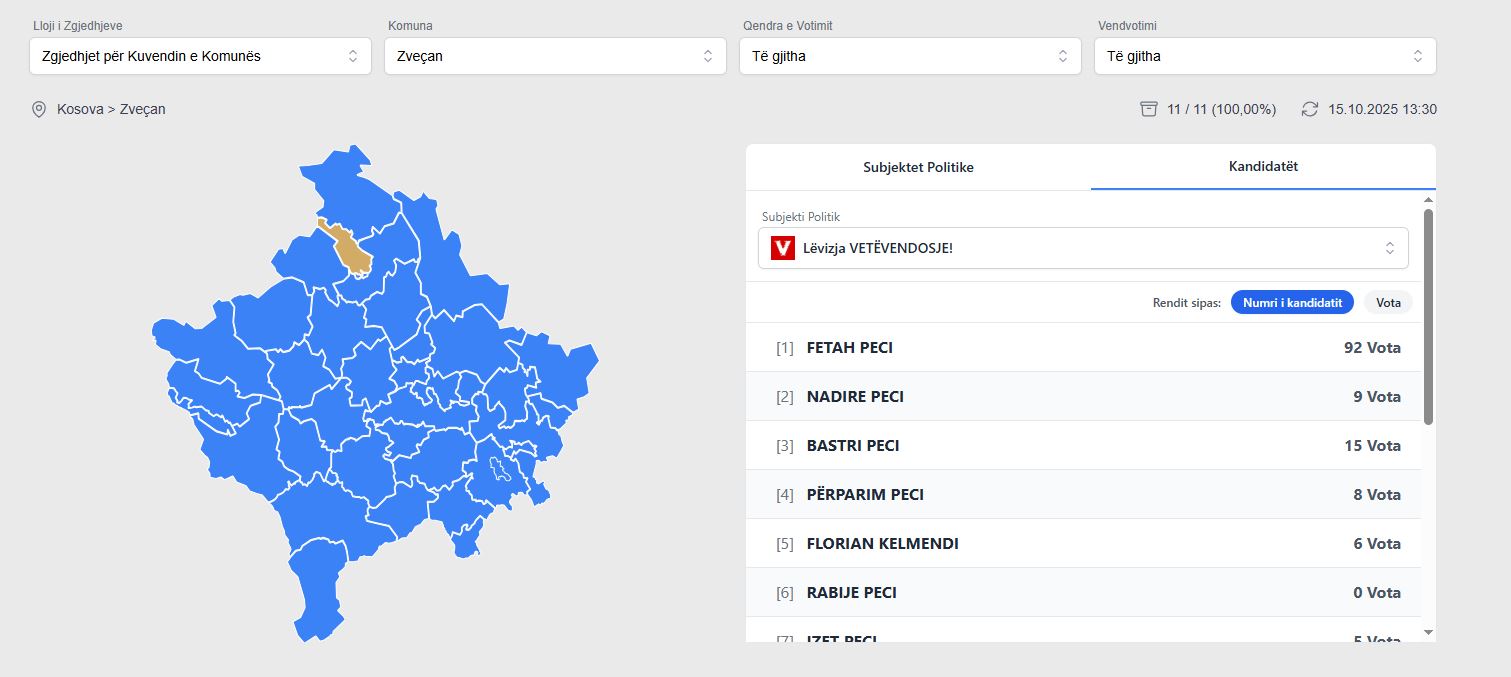Click the refresh timestamp icon
Viewport: 1511px width, 677px height.
pyautogui.click(x=1310, y=109)
